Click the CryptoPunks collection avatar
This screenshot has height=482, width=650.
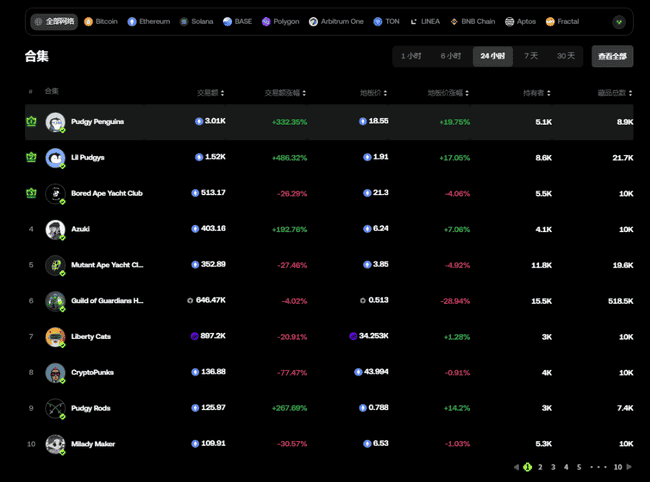pyautogui.click(x=55, y=372)
